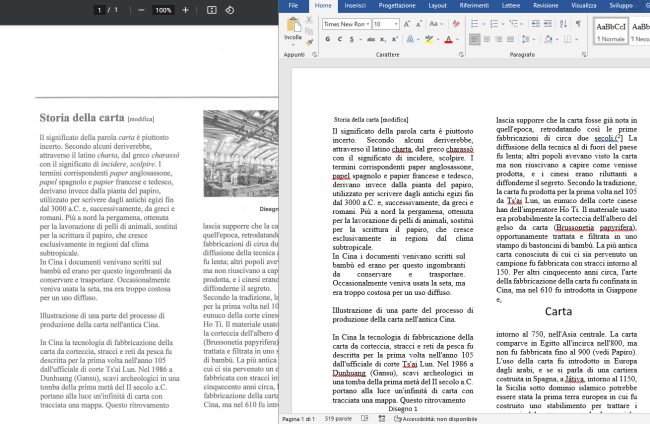Click the increase indent icon
Screen dimensions: 650x424
(548, 24)
